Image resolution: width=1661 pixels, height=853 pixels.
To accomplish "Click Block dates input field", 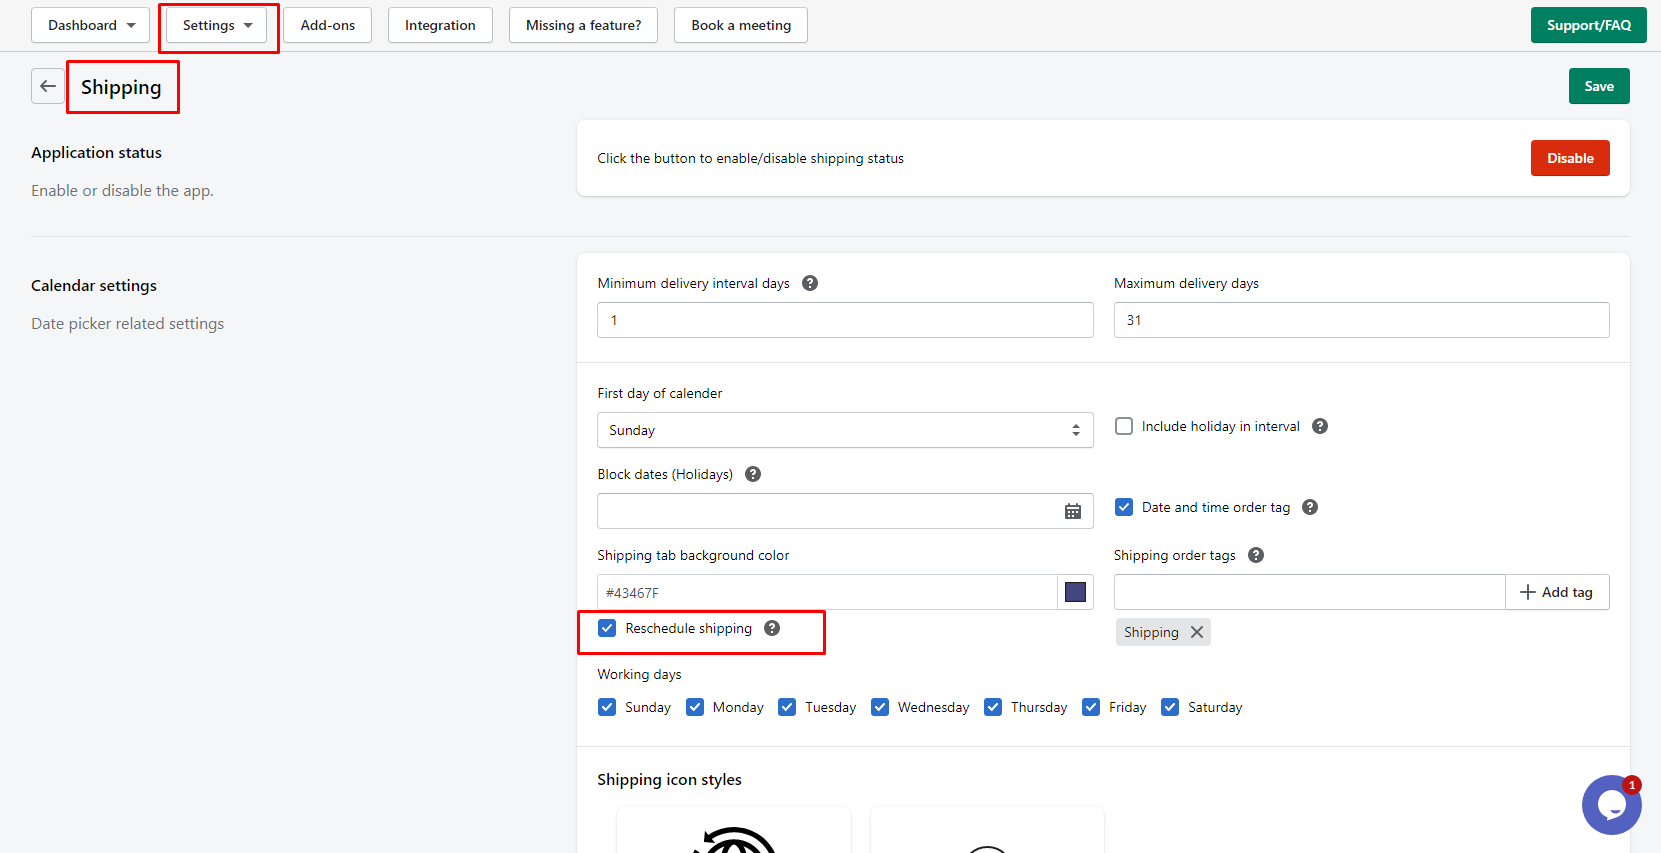I will [x=845, y=511].
